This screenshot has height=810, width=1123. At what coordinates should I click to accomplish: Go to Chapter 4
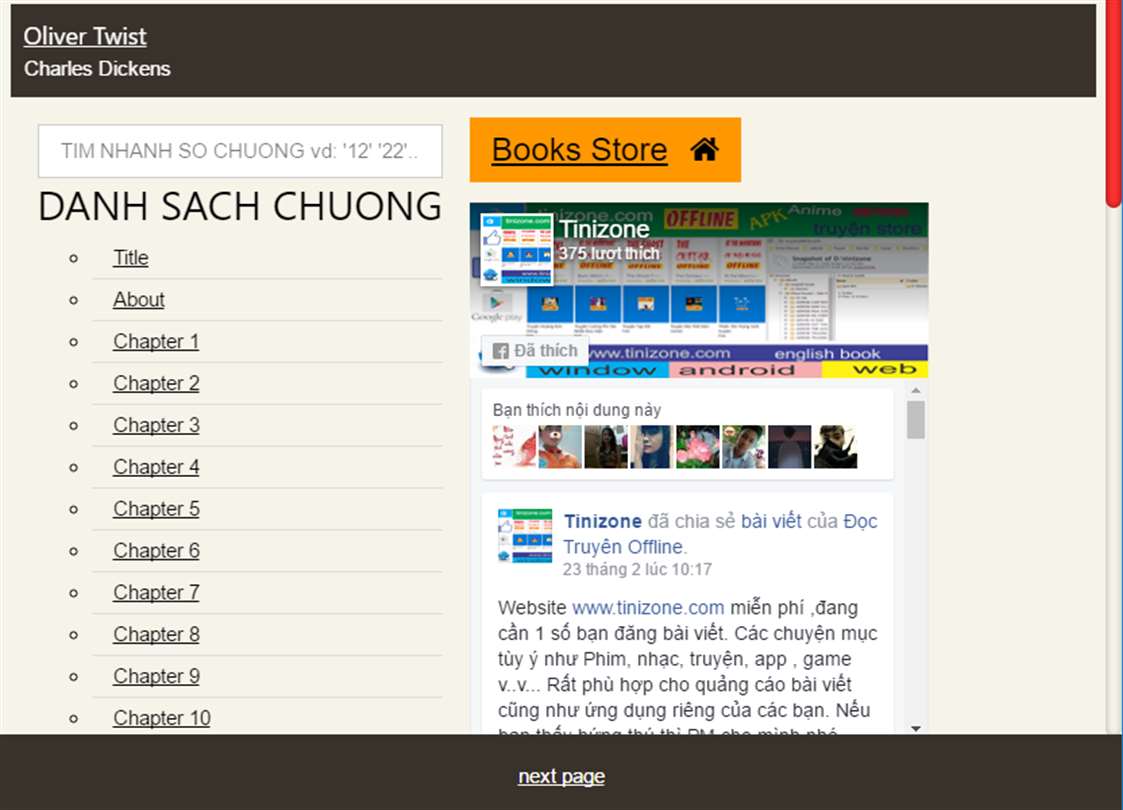pyautogui.click(x=156, y=467)
